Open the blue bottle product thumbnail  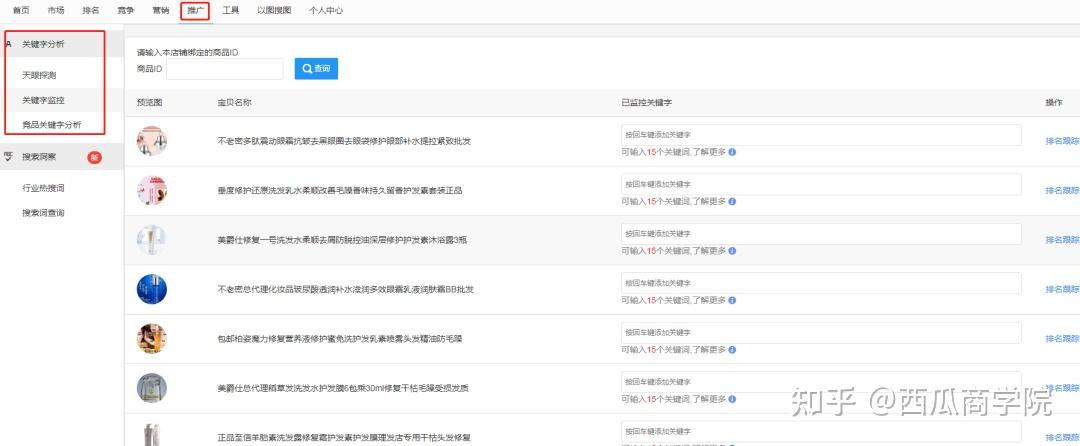click(x=152, y=289)
